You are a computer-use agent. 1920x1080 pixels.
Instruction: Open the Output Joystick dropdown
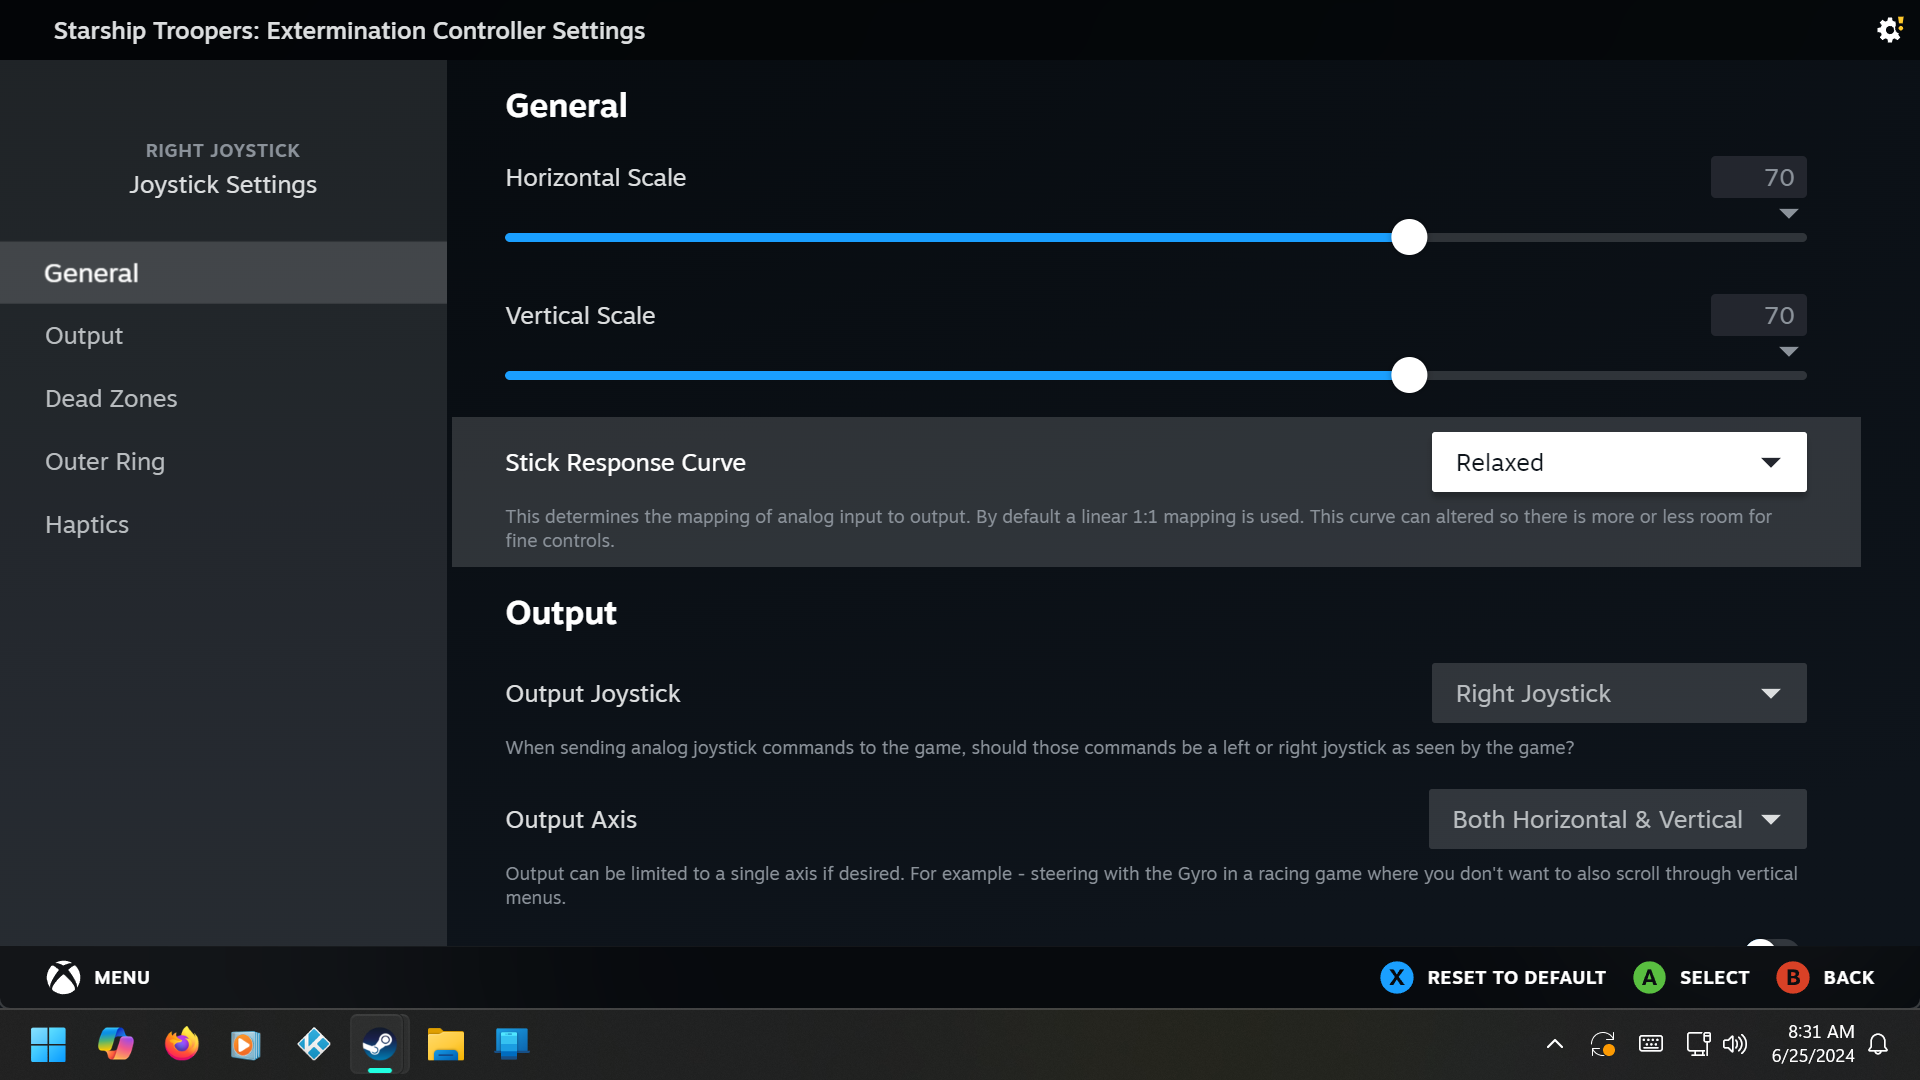click(x=1618, y=693)
